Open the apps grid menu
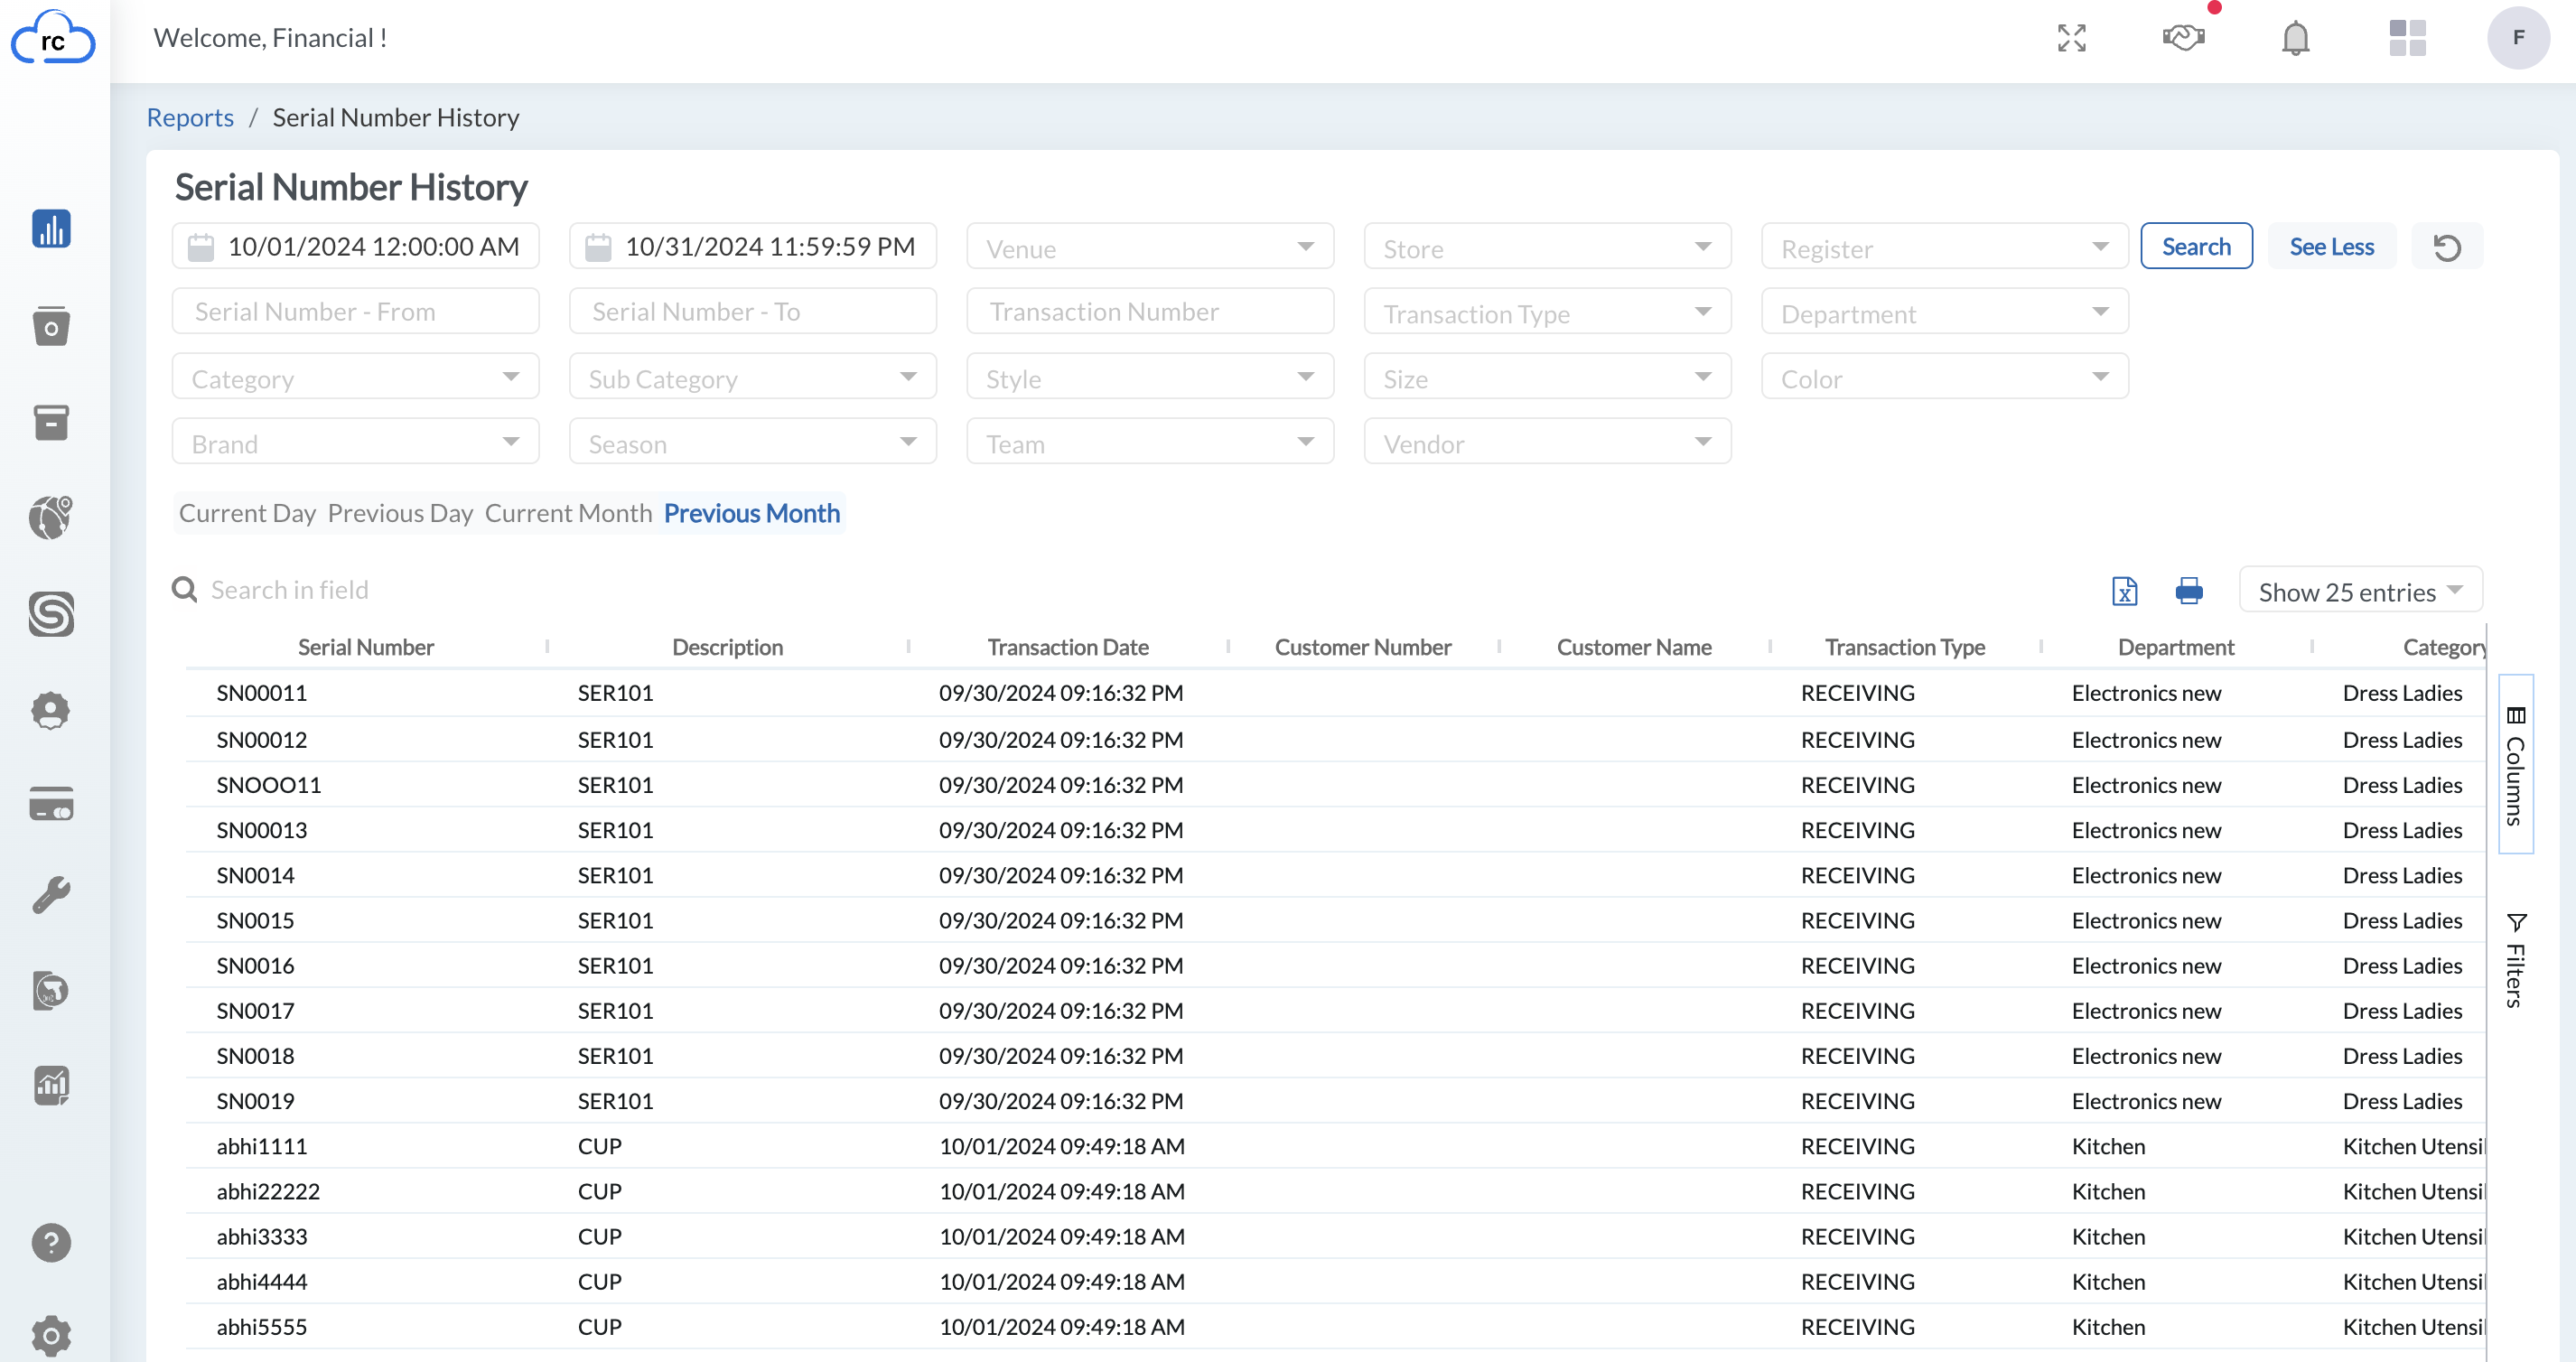 2407,38
